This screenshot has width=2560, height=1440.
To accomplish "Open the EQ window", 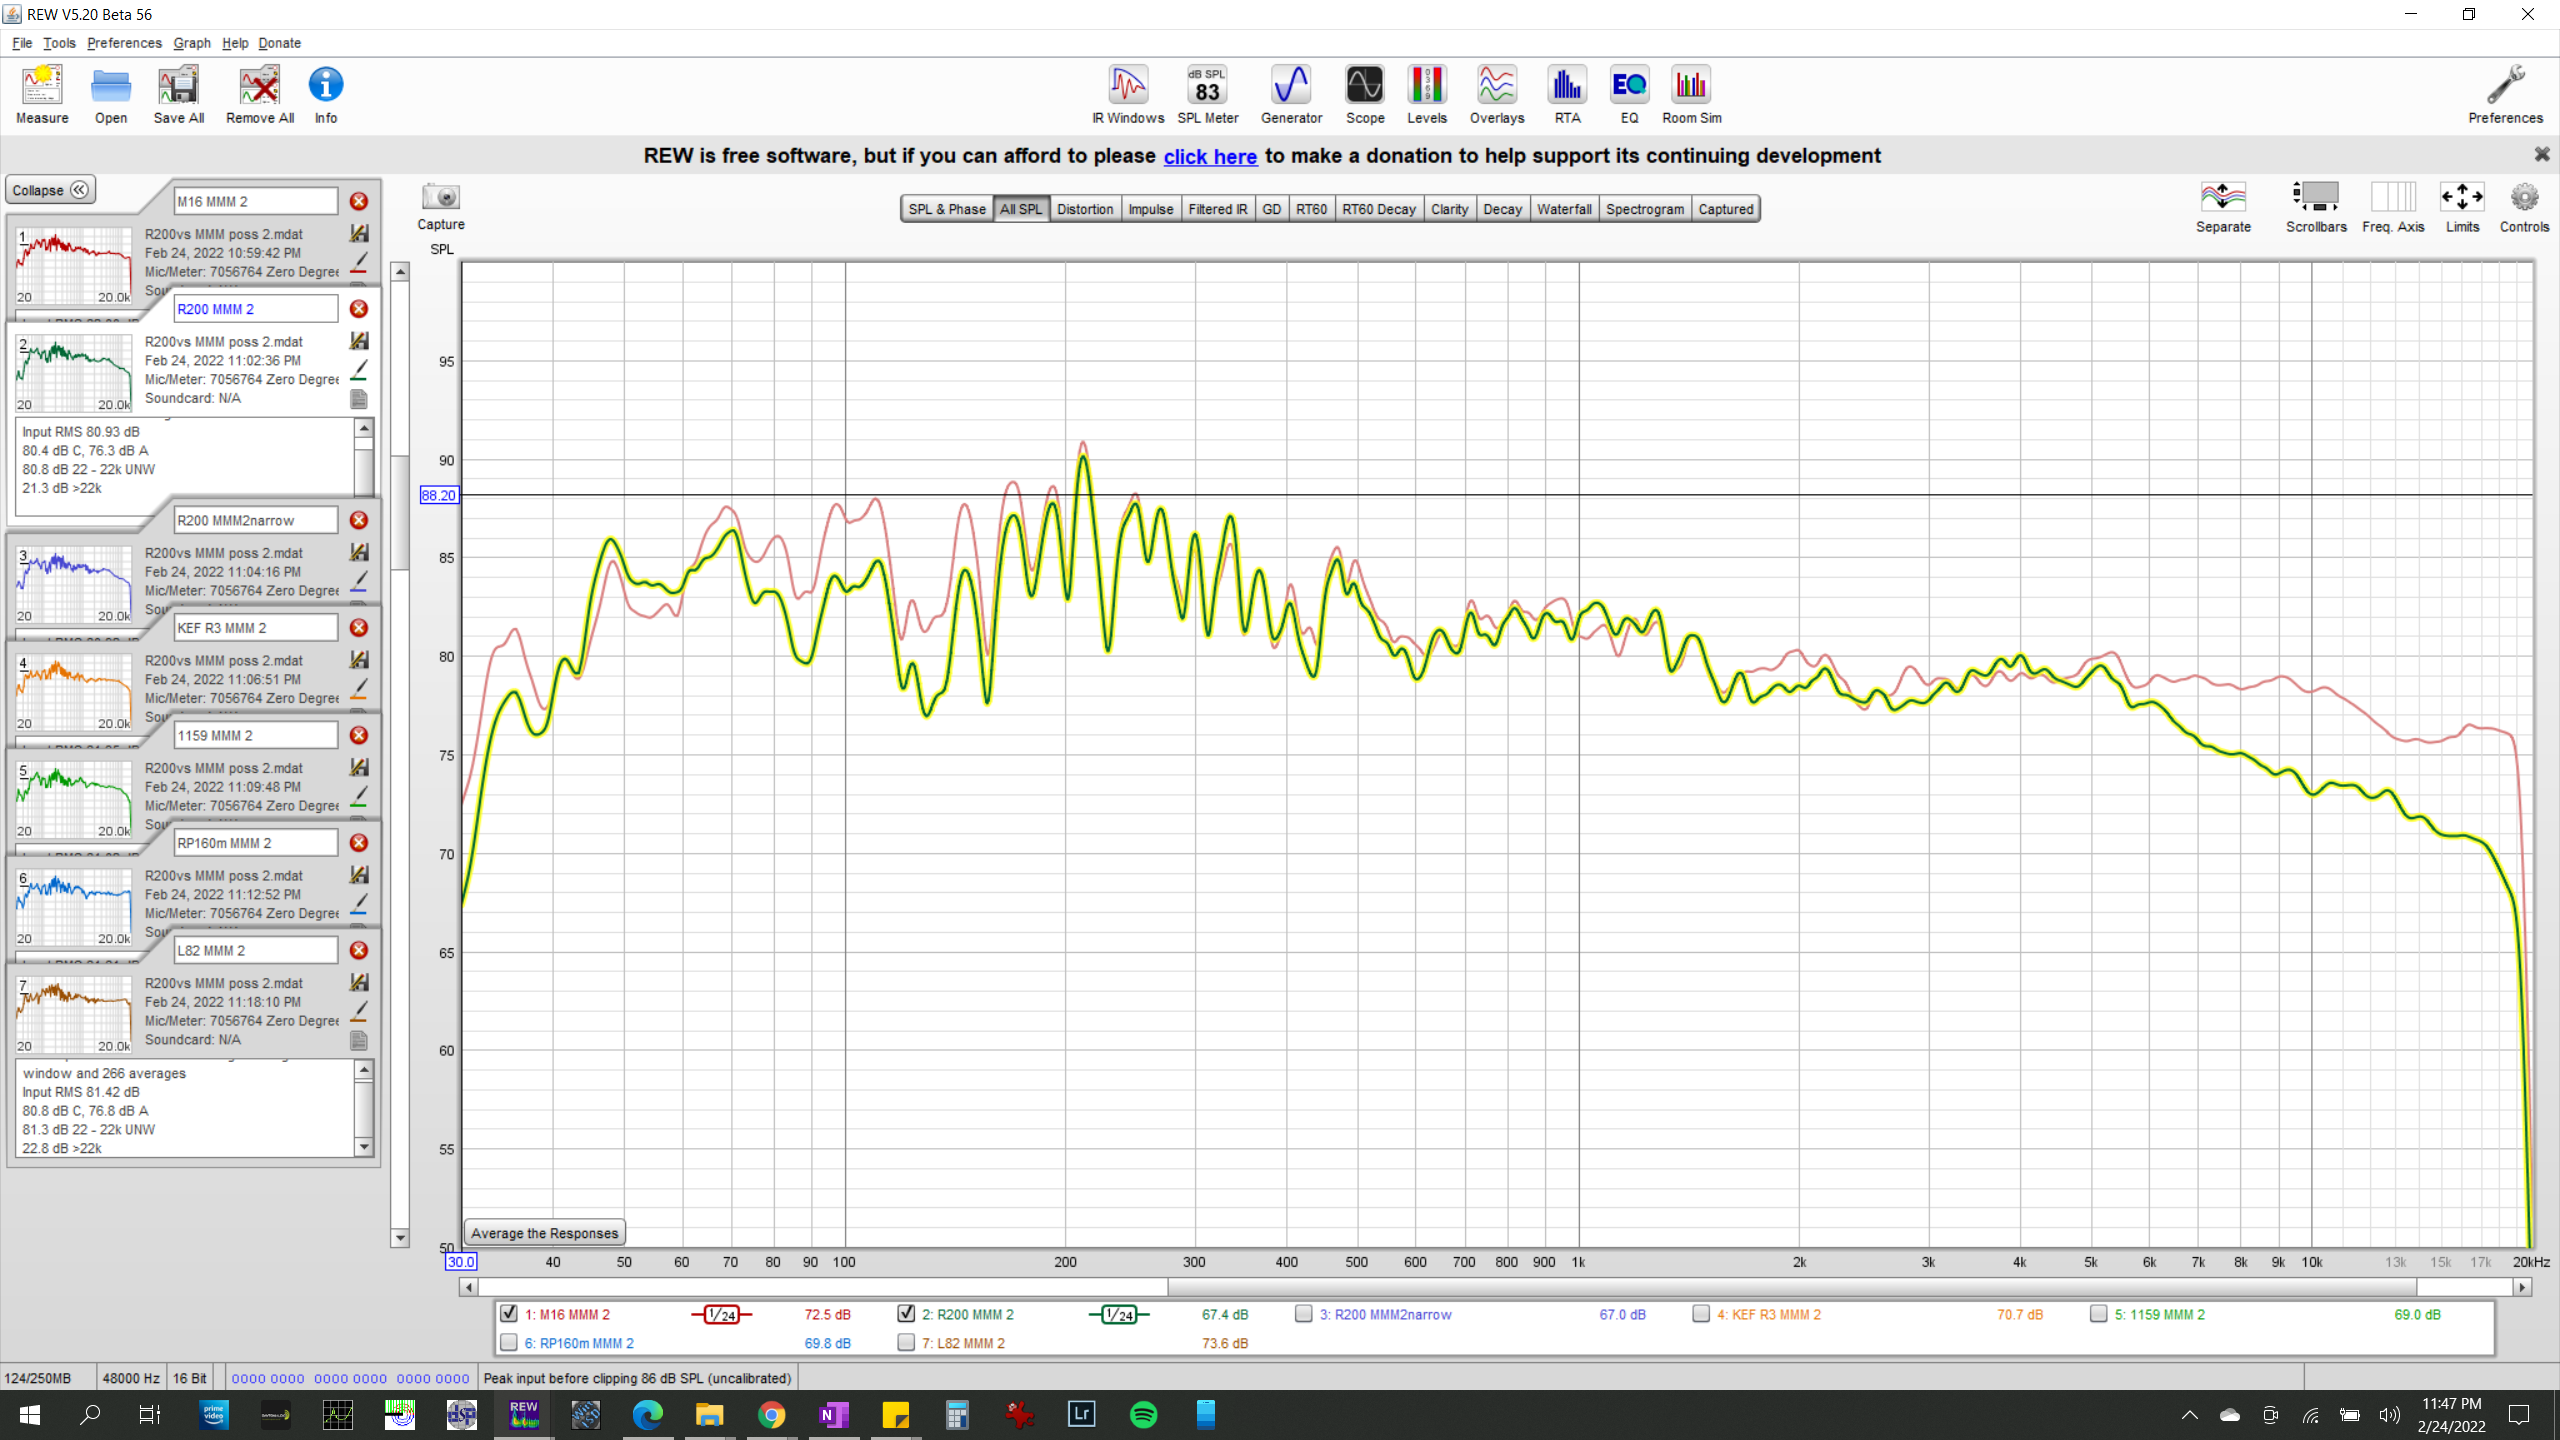I will (x=1629, y=95).
